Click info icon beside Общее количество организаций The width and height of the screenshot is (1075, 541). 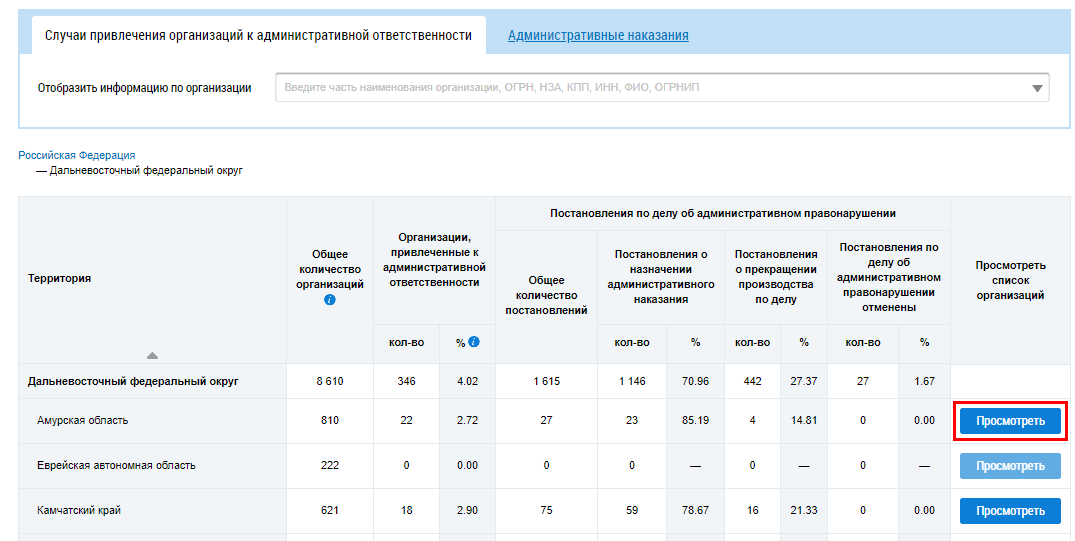[x=330, y=300]
